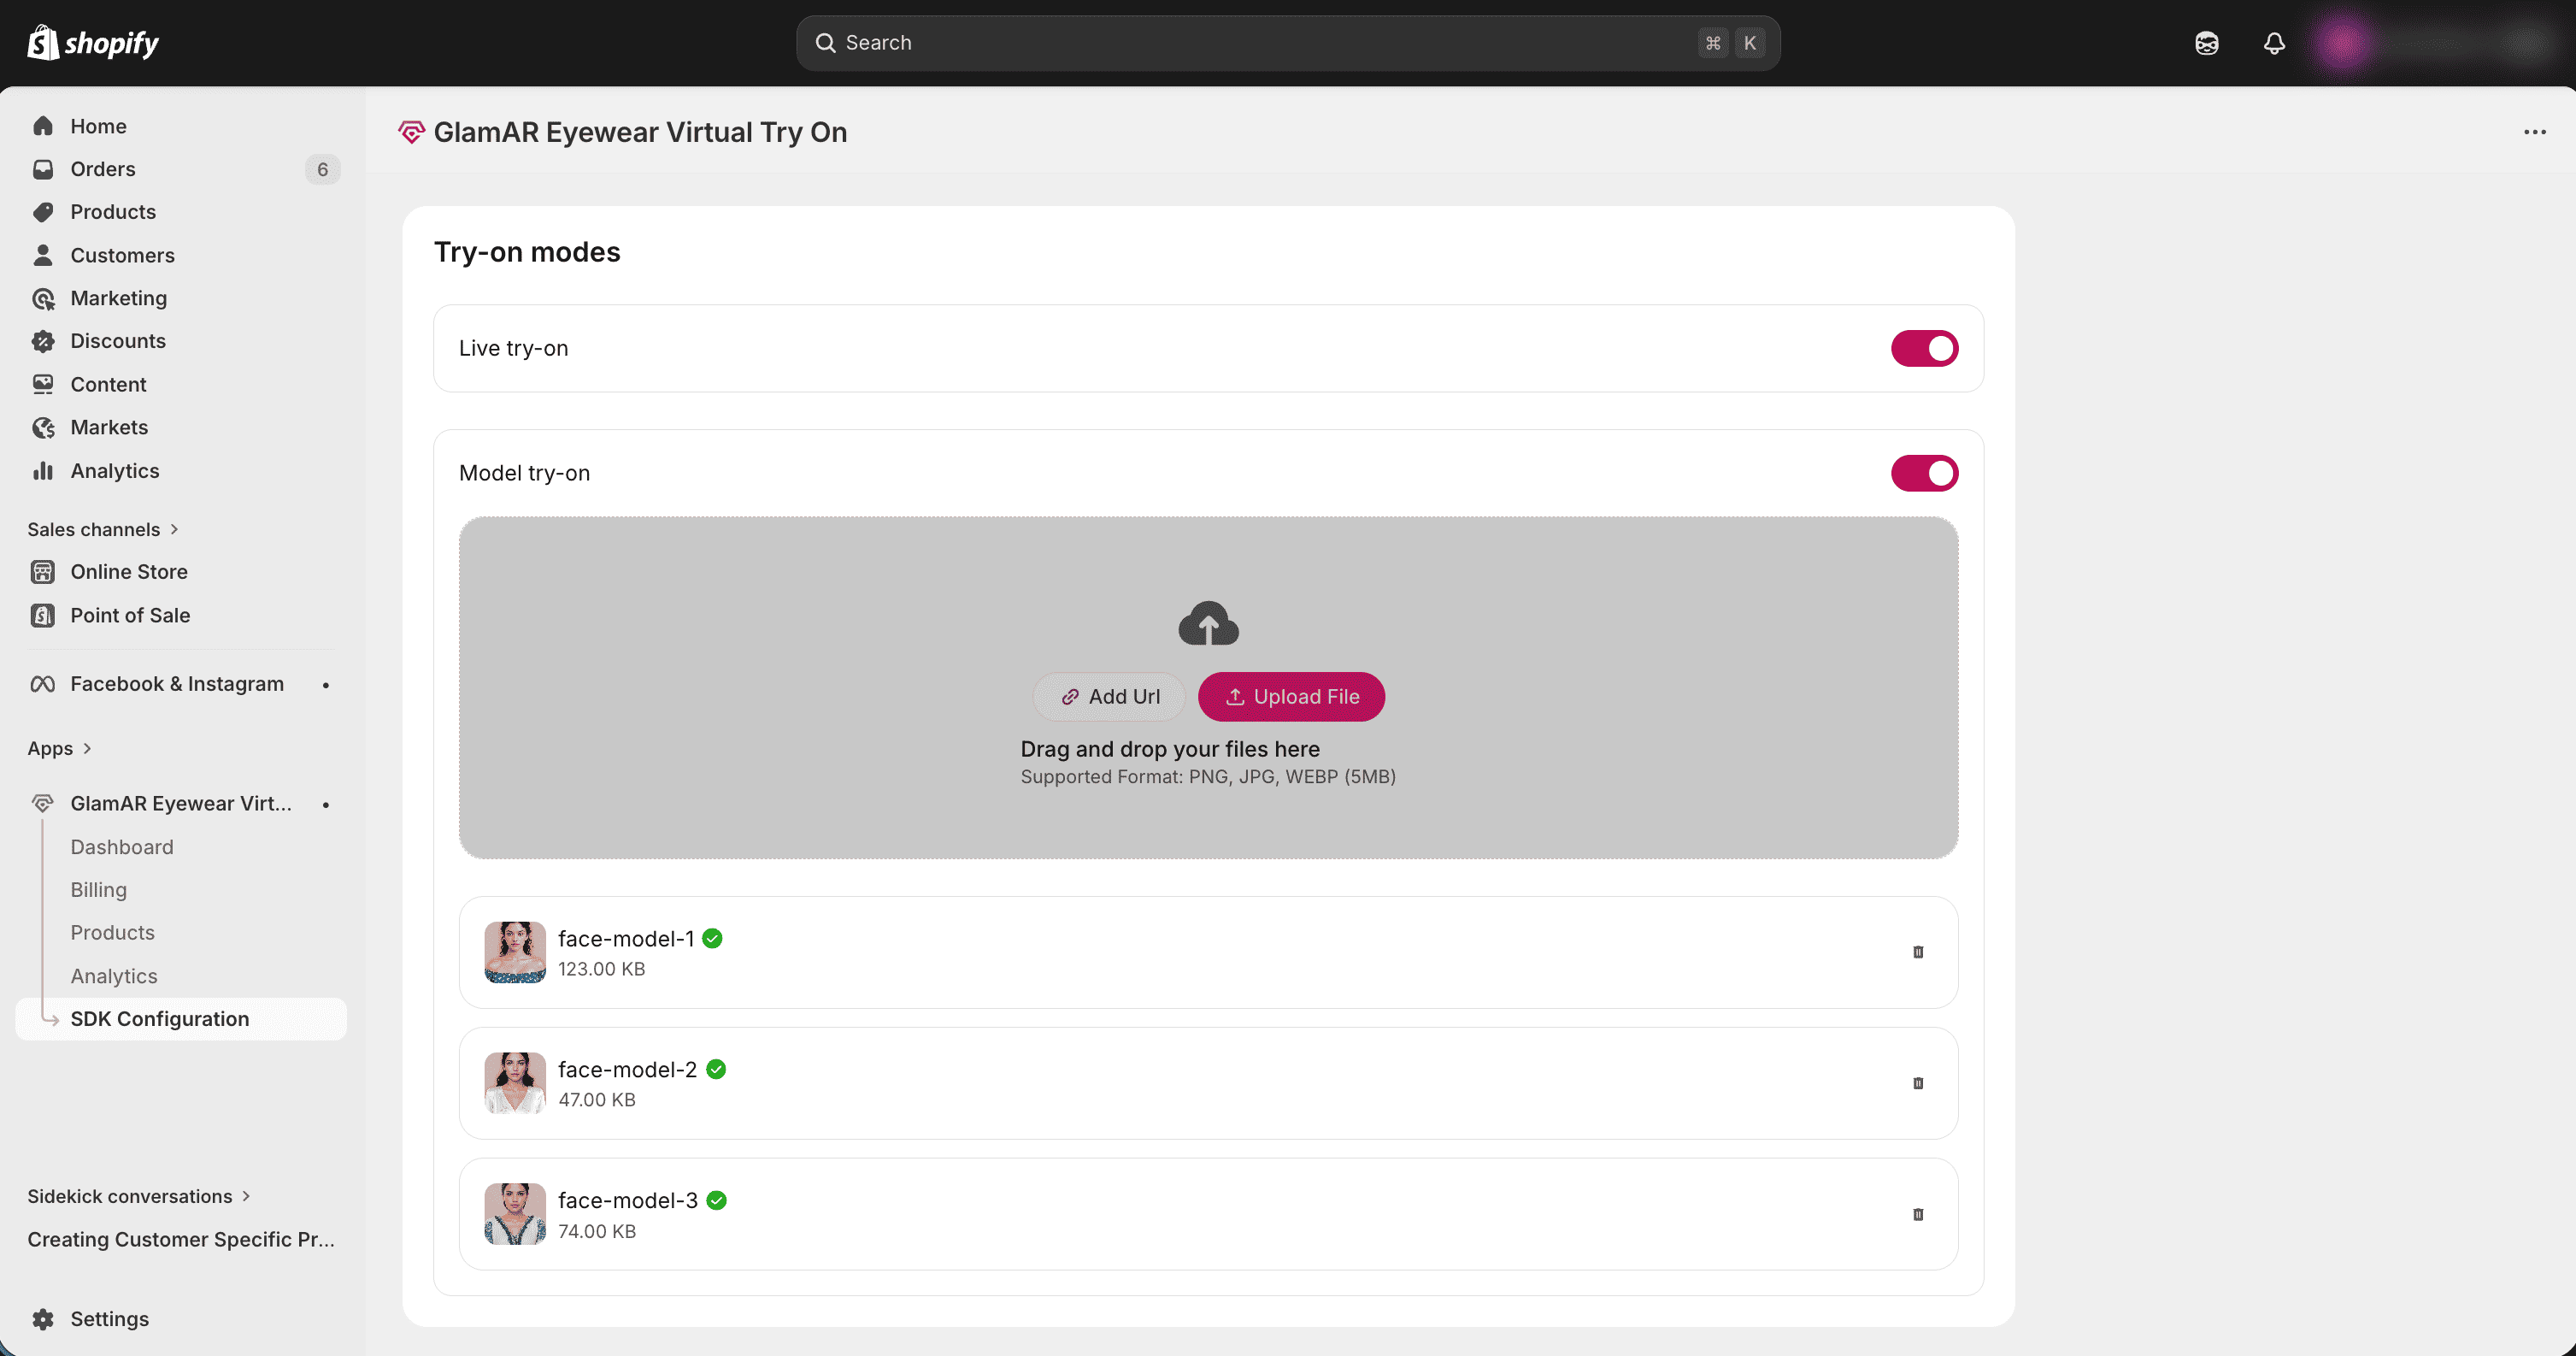Open the notifications bell
The height and width of the screenshot is (1356, 2576).
click(x=2274, y=43)
